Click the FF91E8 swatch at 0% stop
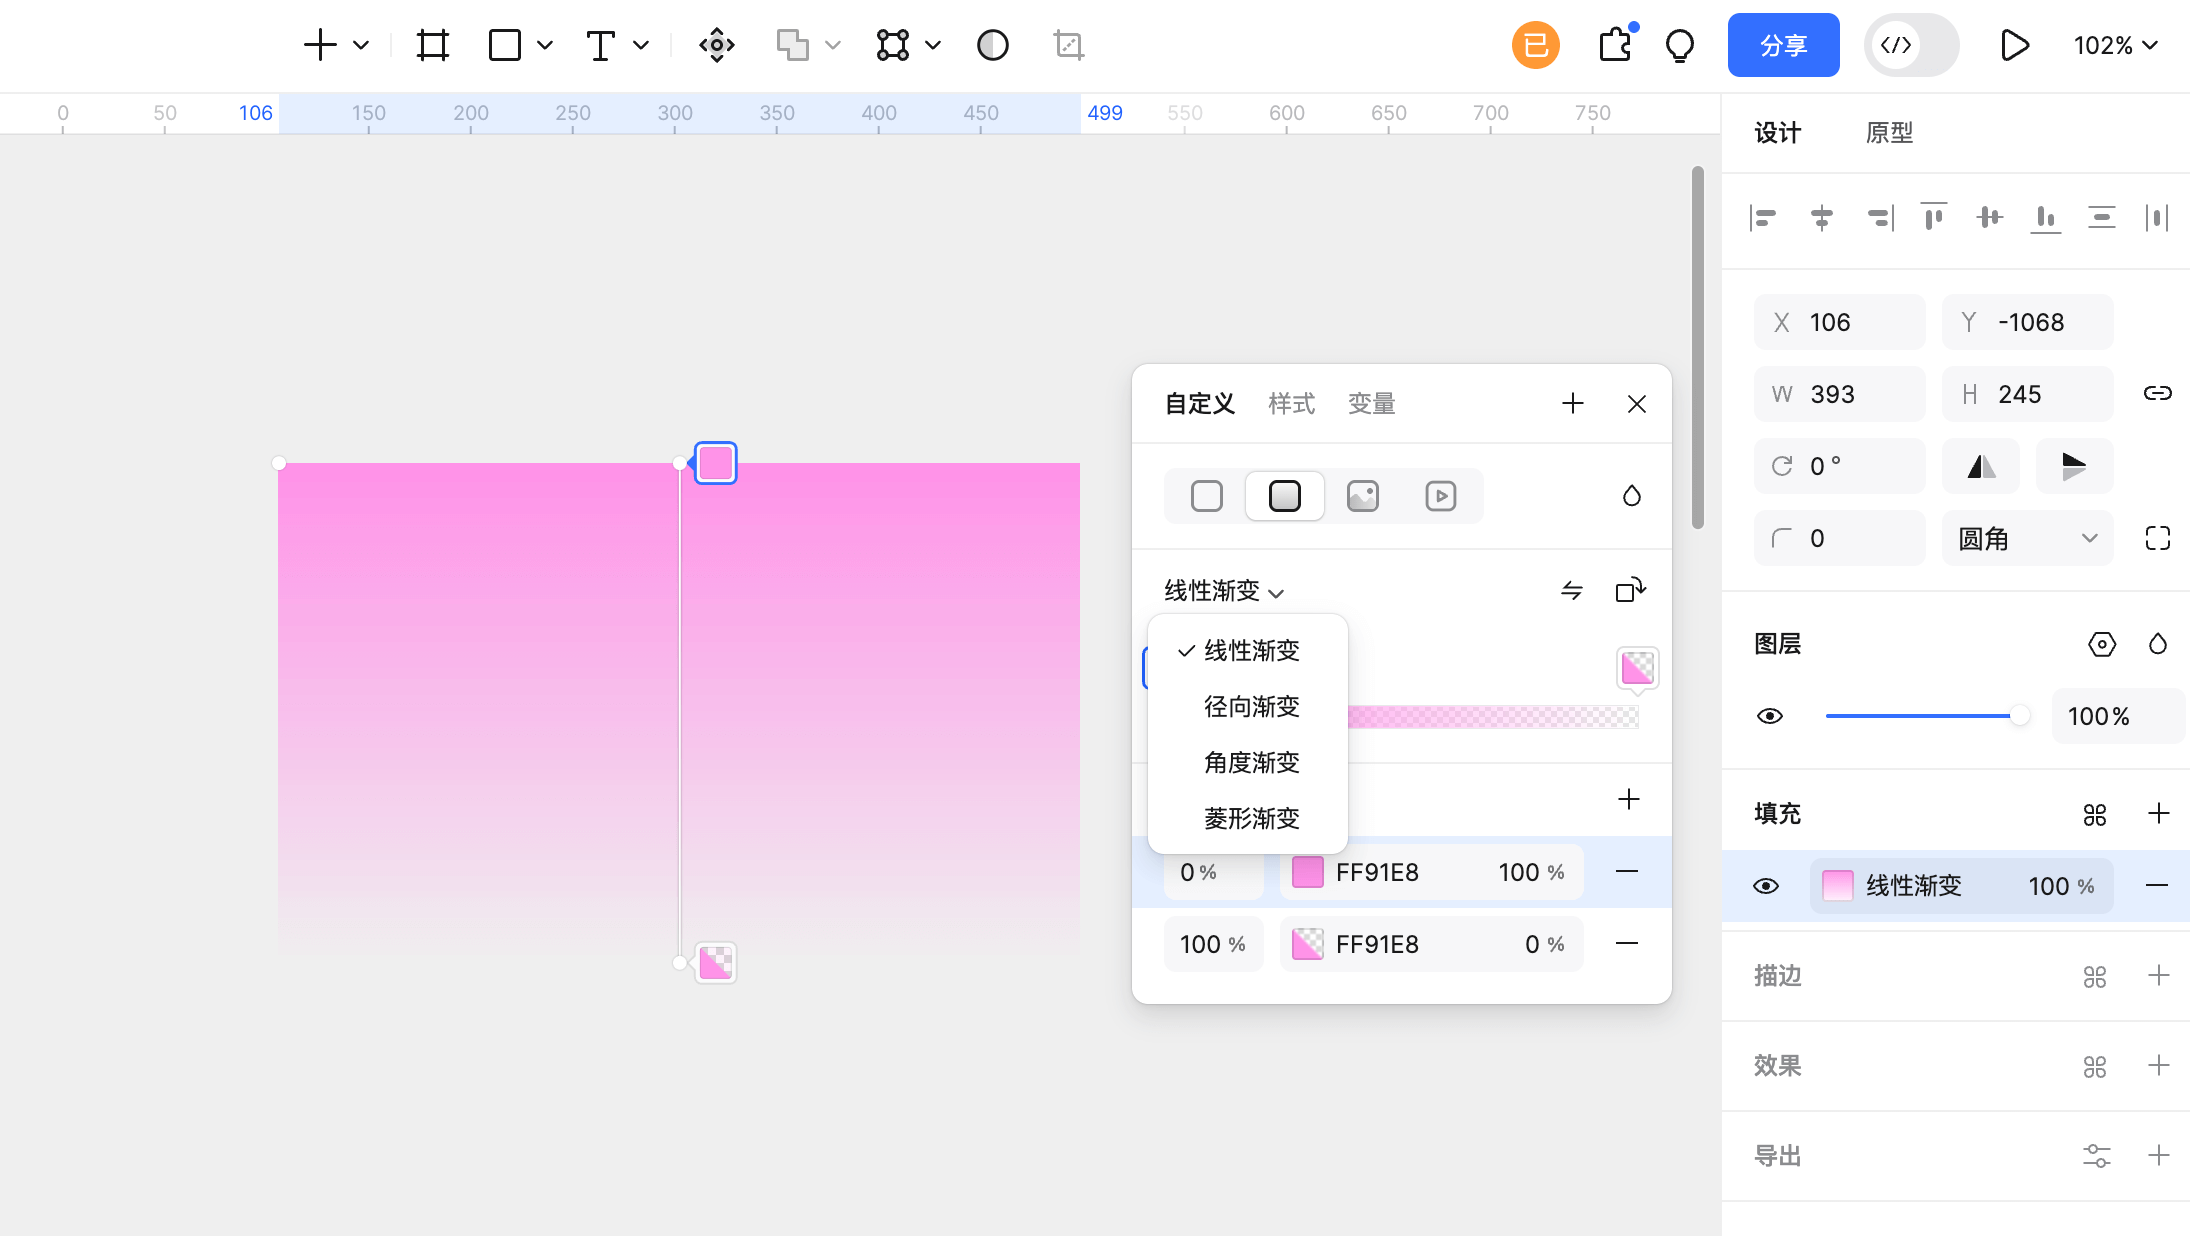The width and height of the screenshot is (2190, 1236). click(x=1308, y=872)
